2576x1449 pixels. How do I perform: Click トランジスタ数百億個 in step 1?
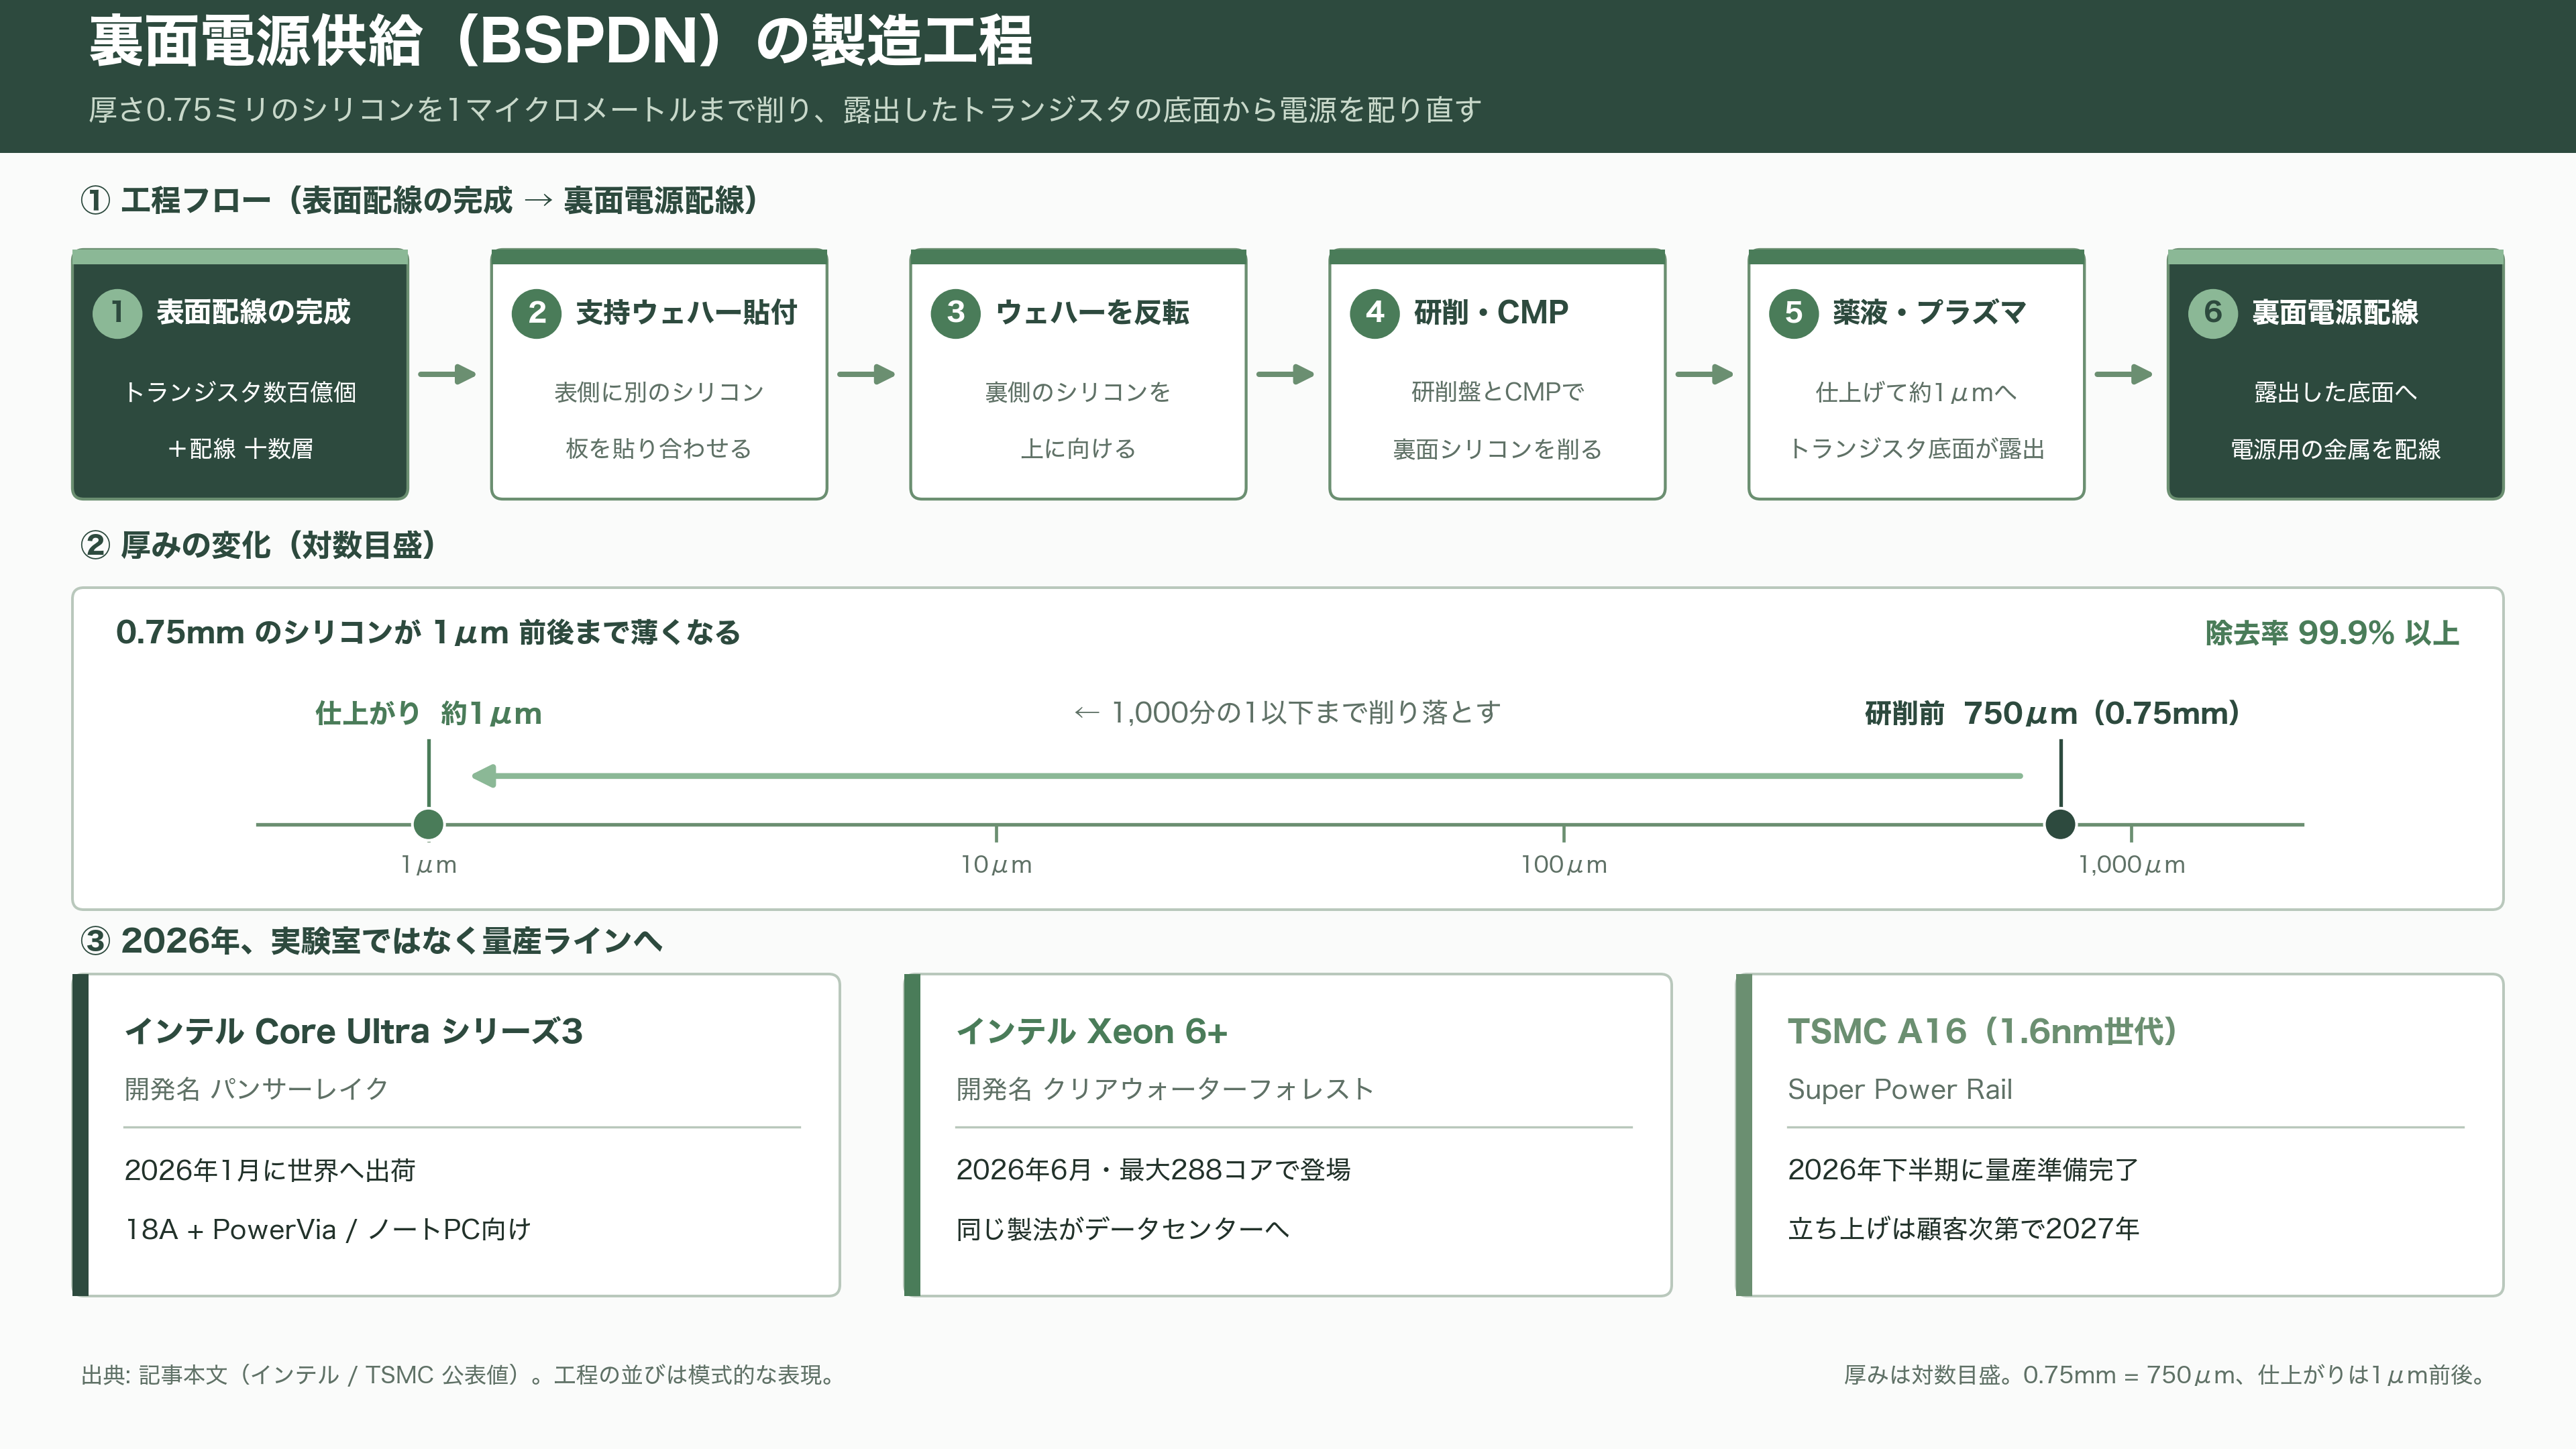point(240,392)
